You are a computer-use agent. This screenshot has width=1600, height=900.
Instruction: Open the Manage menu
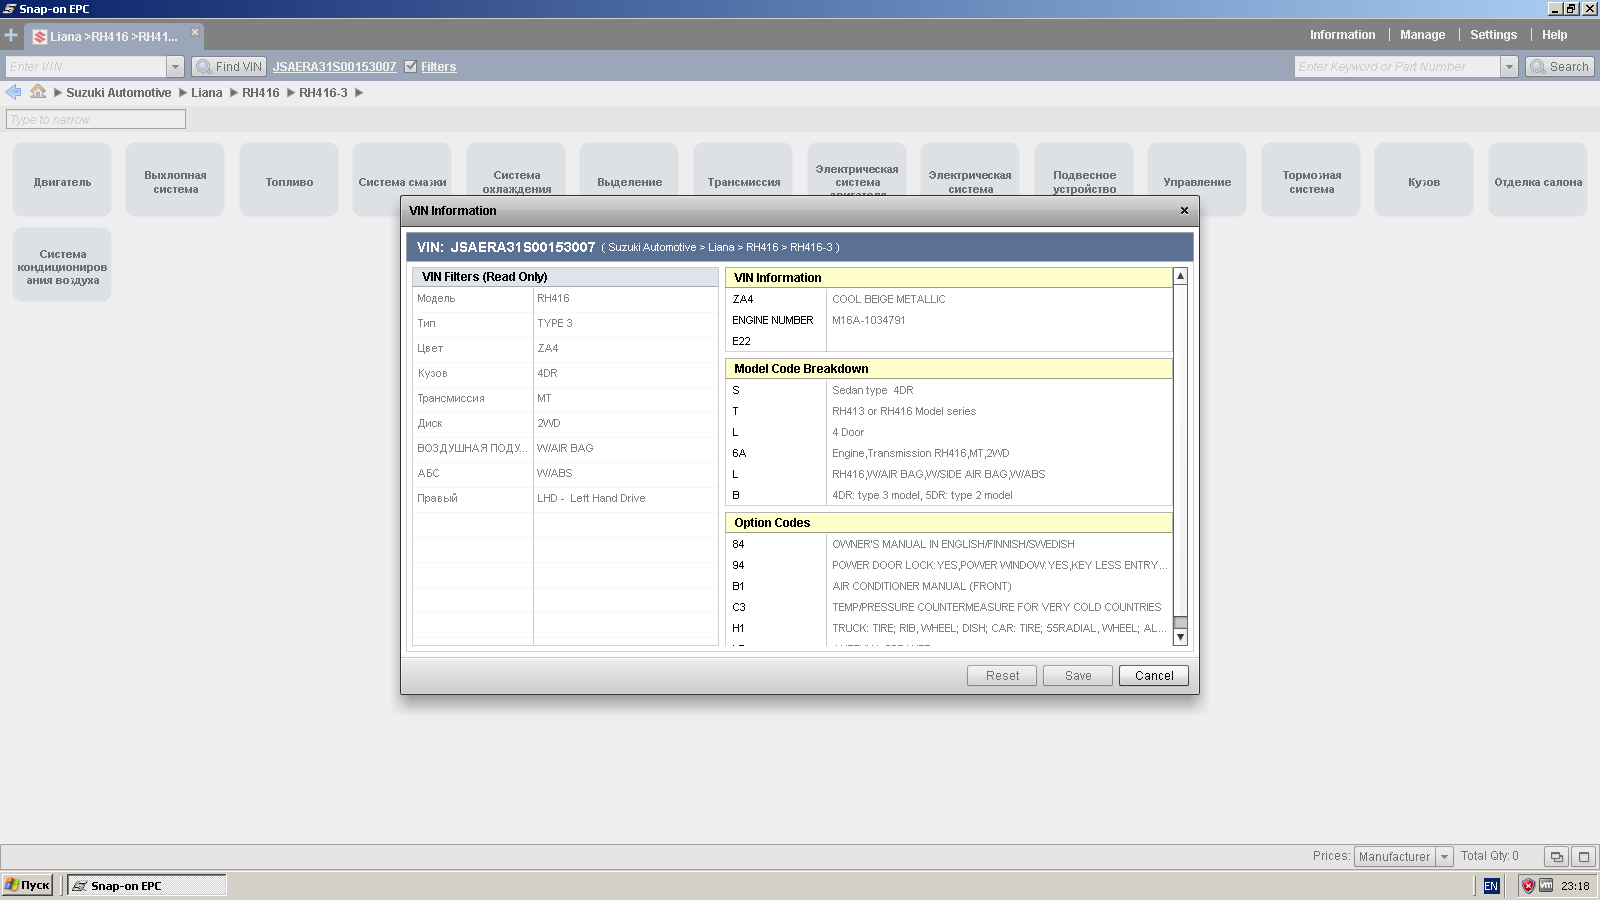coord(1422,35)
